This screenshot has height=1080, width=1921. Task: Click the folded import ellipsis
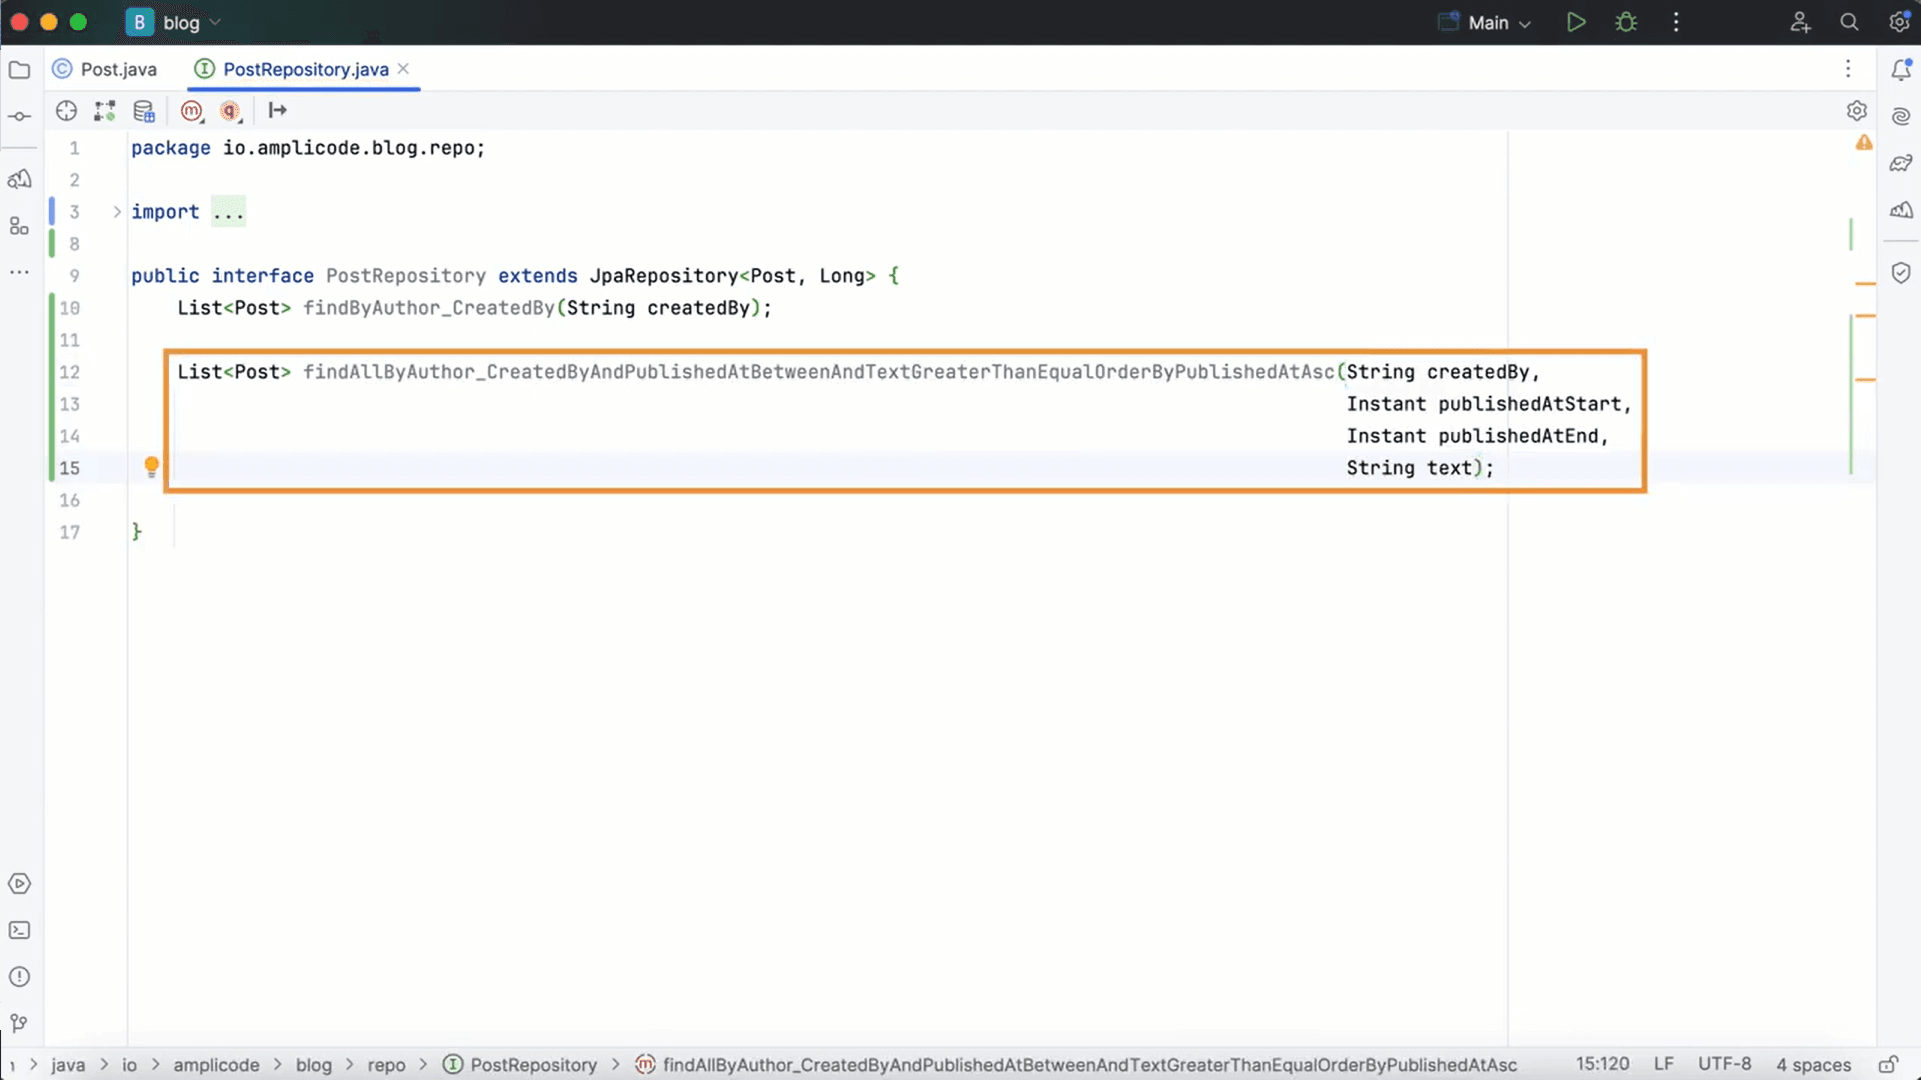[228, 212]
